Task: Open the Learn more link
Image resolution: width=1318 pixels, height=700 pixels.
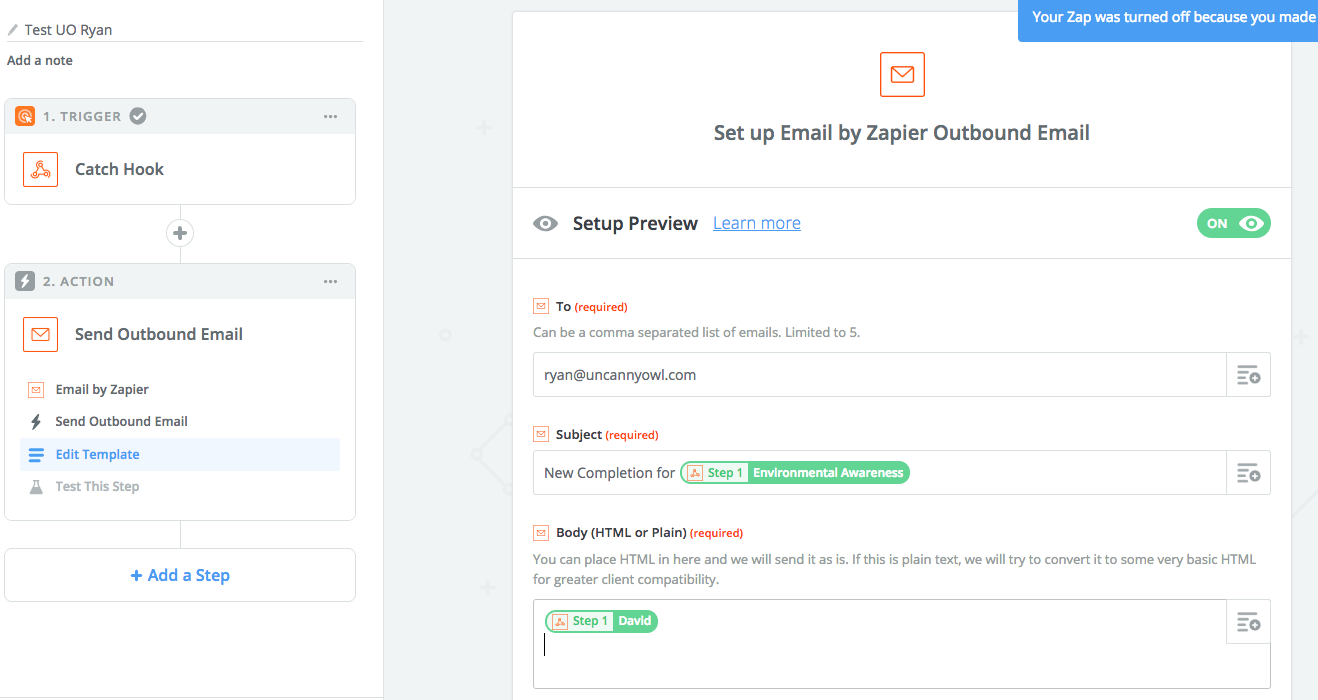Action: [x=757, y=223]
